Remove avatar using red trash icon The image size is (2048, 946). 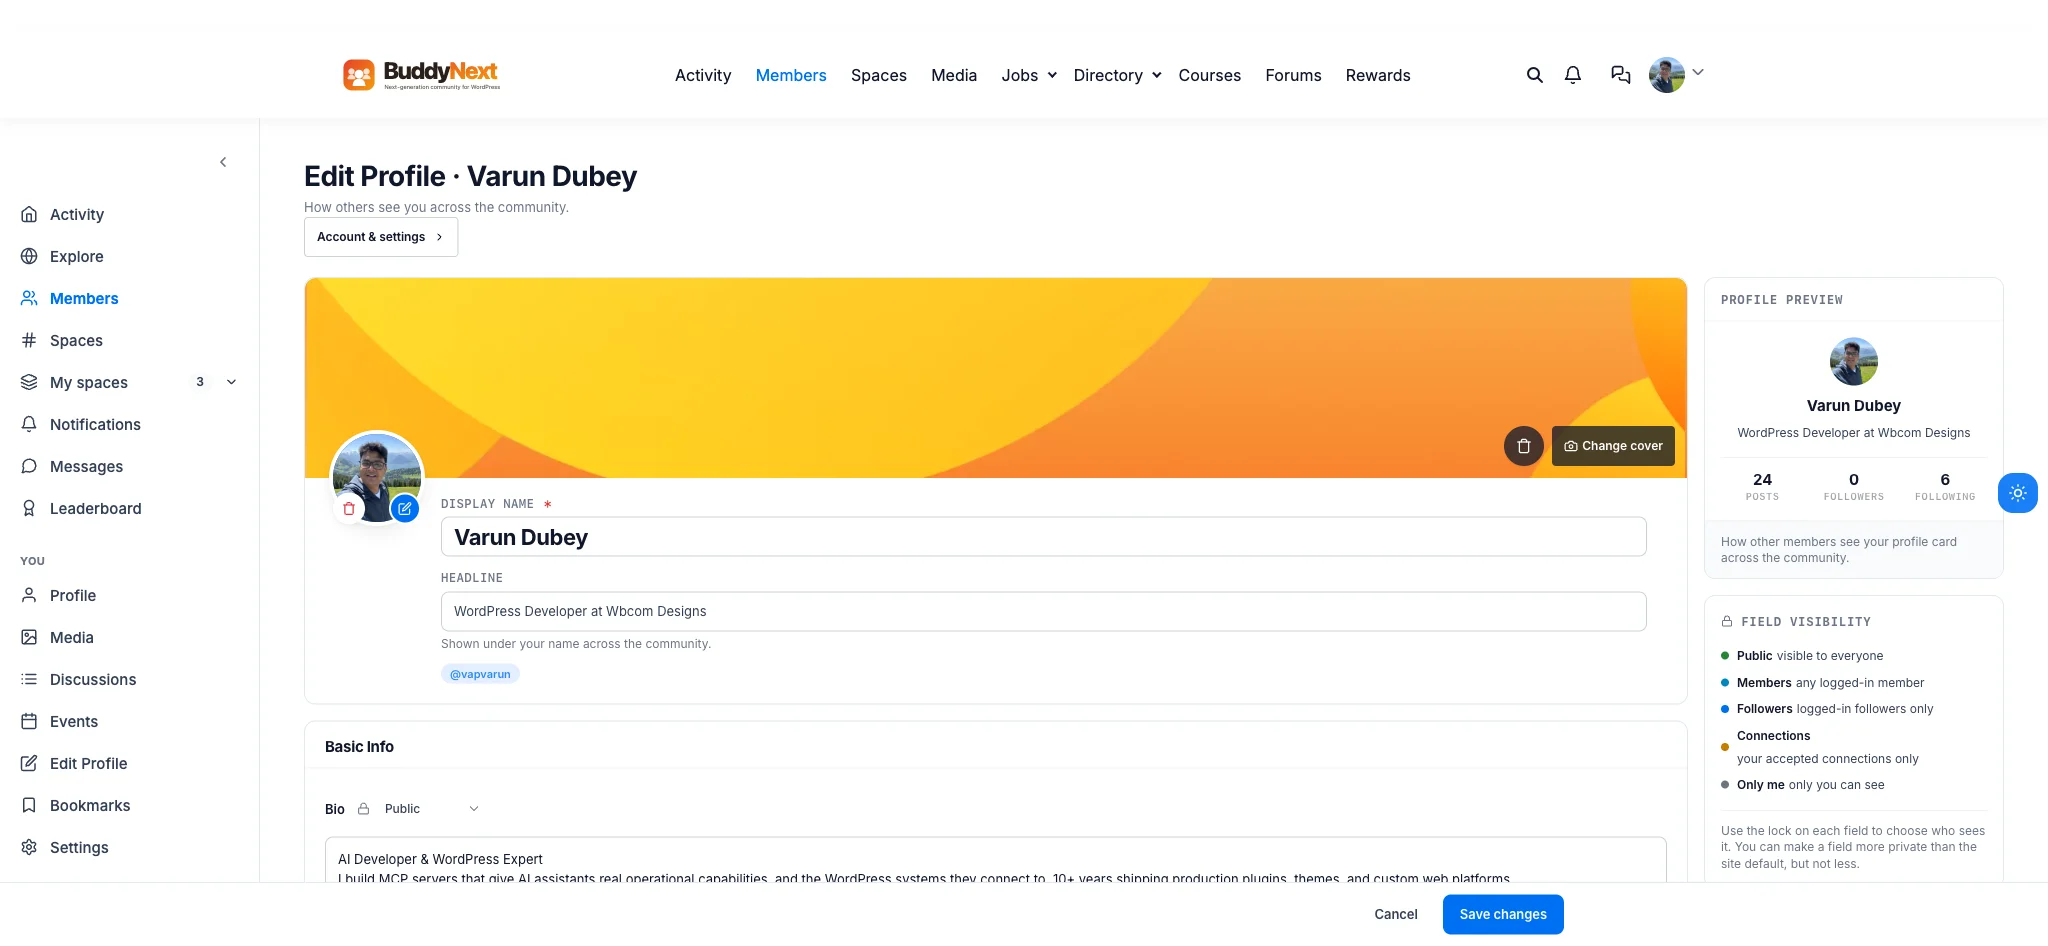(349, 509)
